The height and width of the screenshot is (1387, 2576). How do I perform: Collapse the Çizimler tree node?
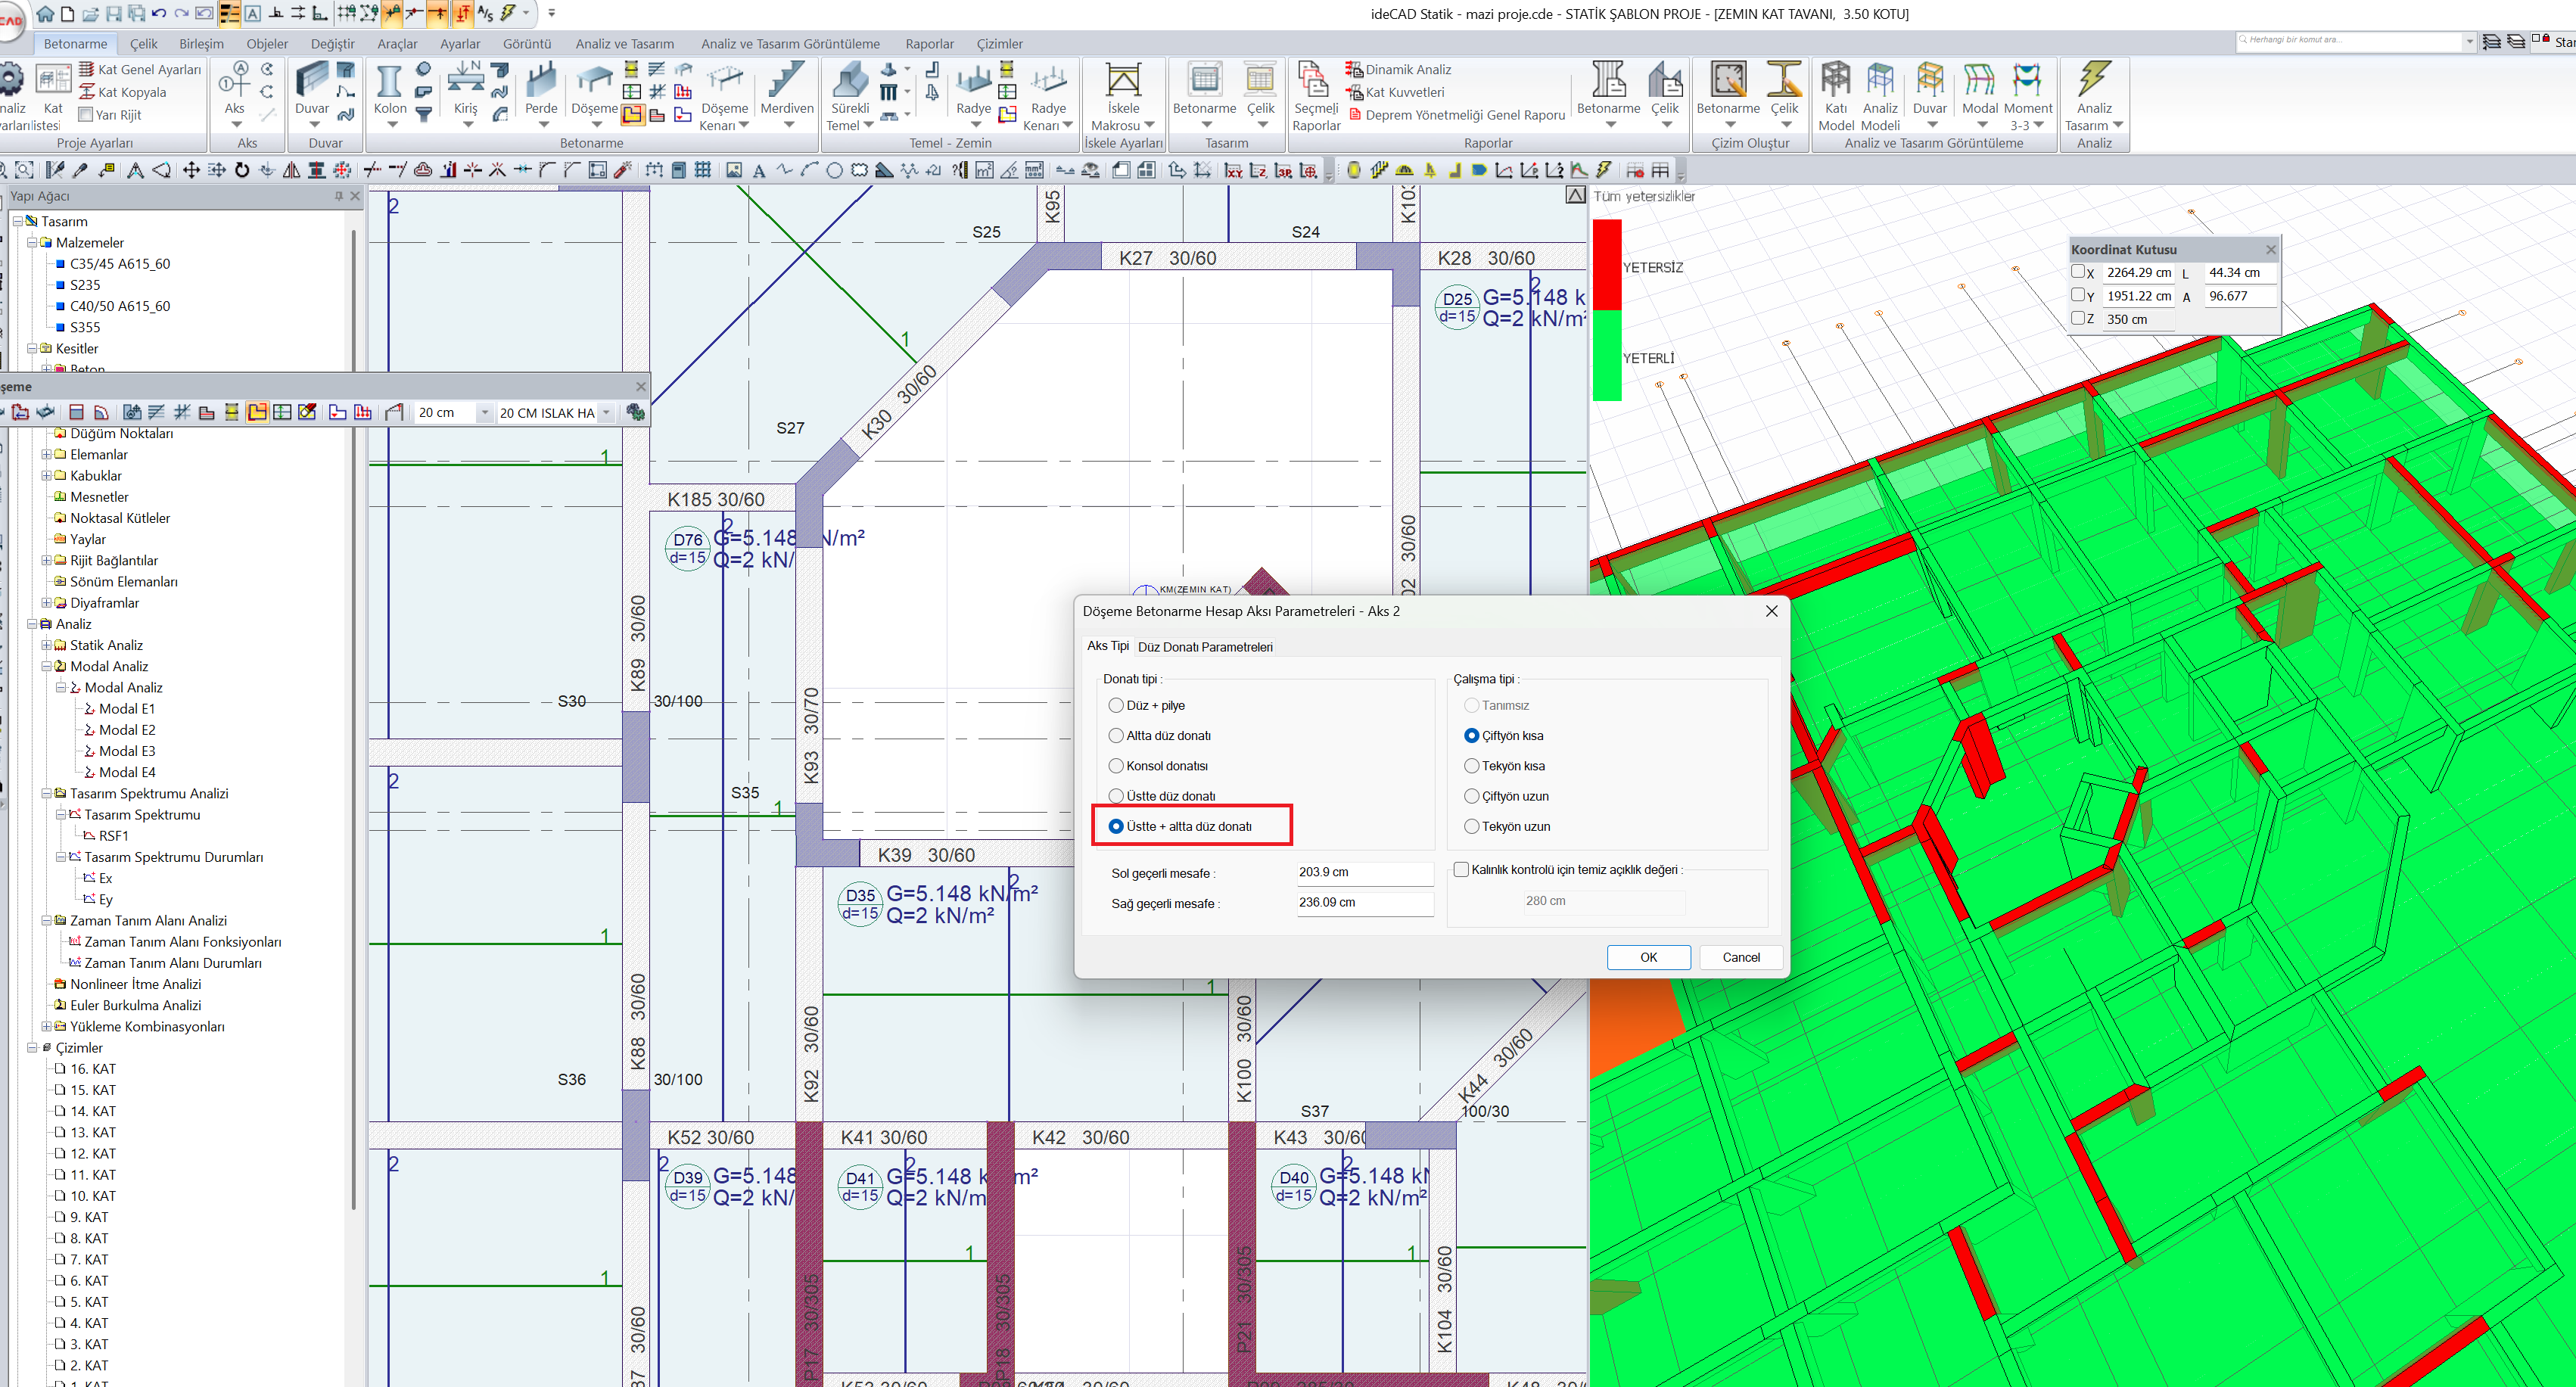coord(32,1047)
